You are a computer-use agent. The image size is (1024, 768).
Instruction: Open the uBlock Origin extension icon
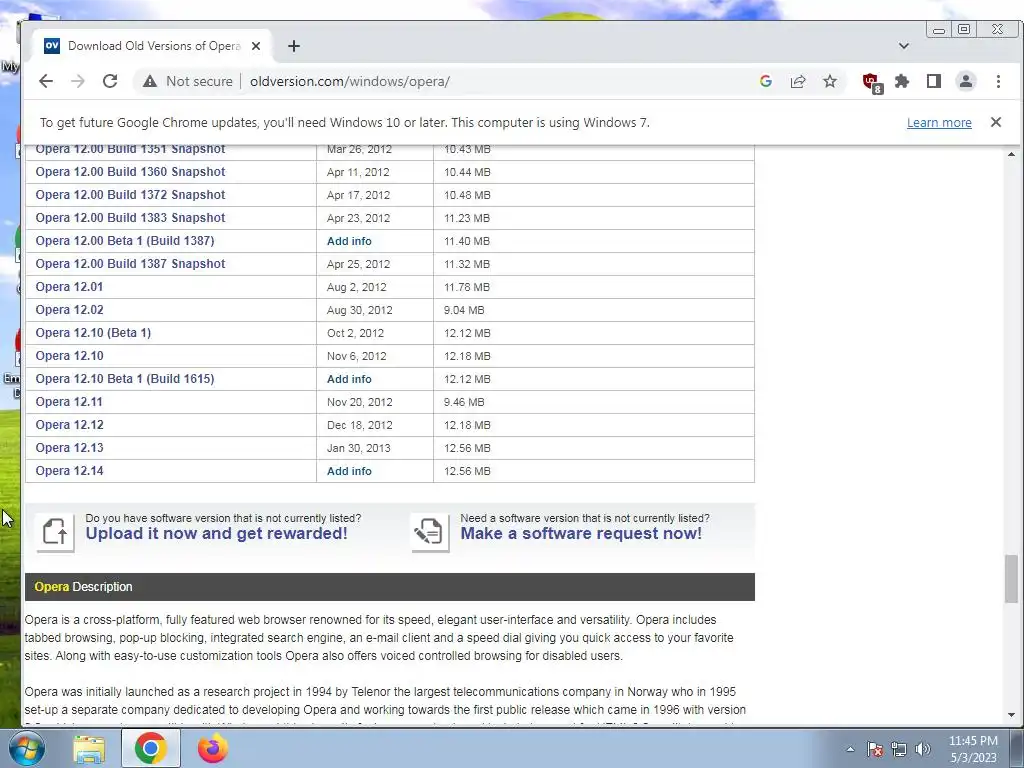(x=872, y=82)
